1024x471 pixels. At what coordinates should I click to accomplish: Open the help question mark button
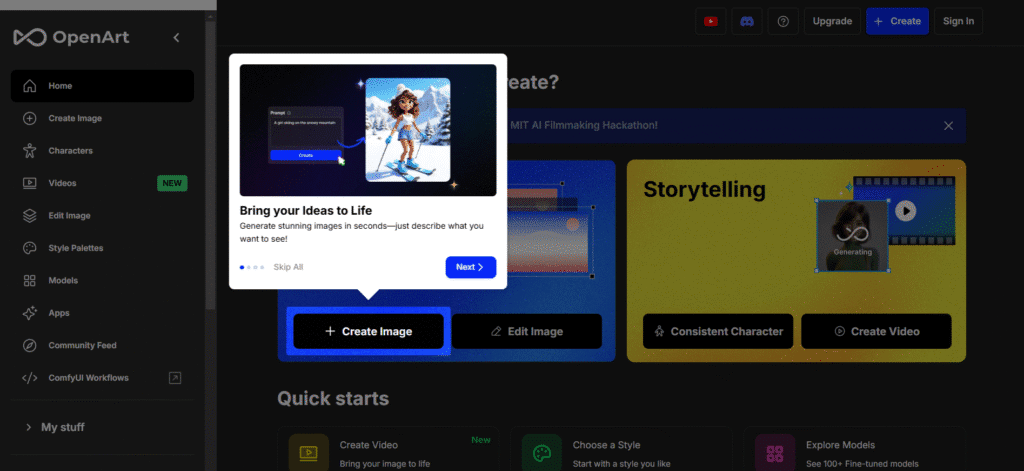783,21
